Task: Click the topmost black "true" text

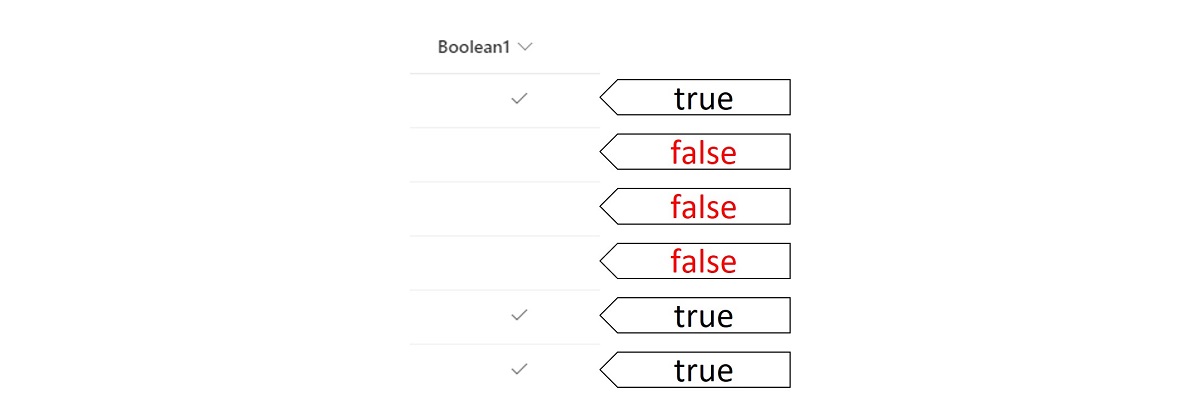Action: coord(703,98)
